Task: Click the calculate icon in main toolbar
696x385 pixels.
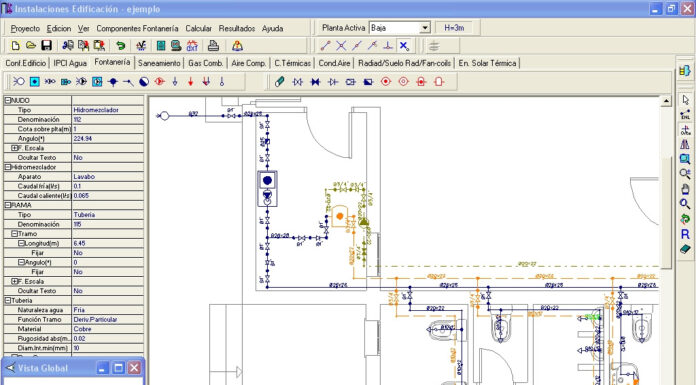Action: [x=141, y=45]
